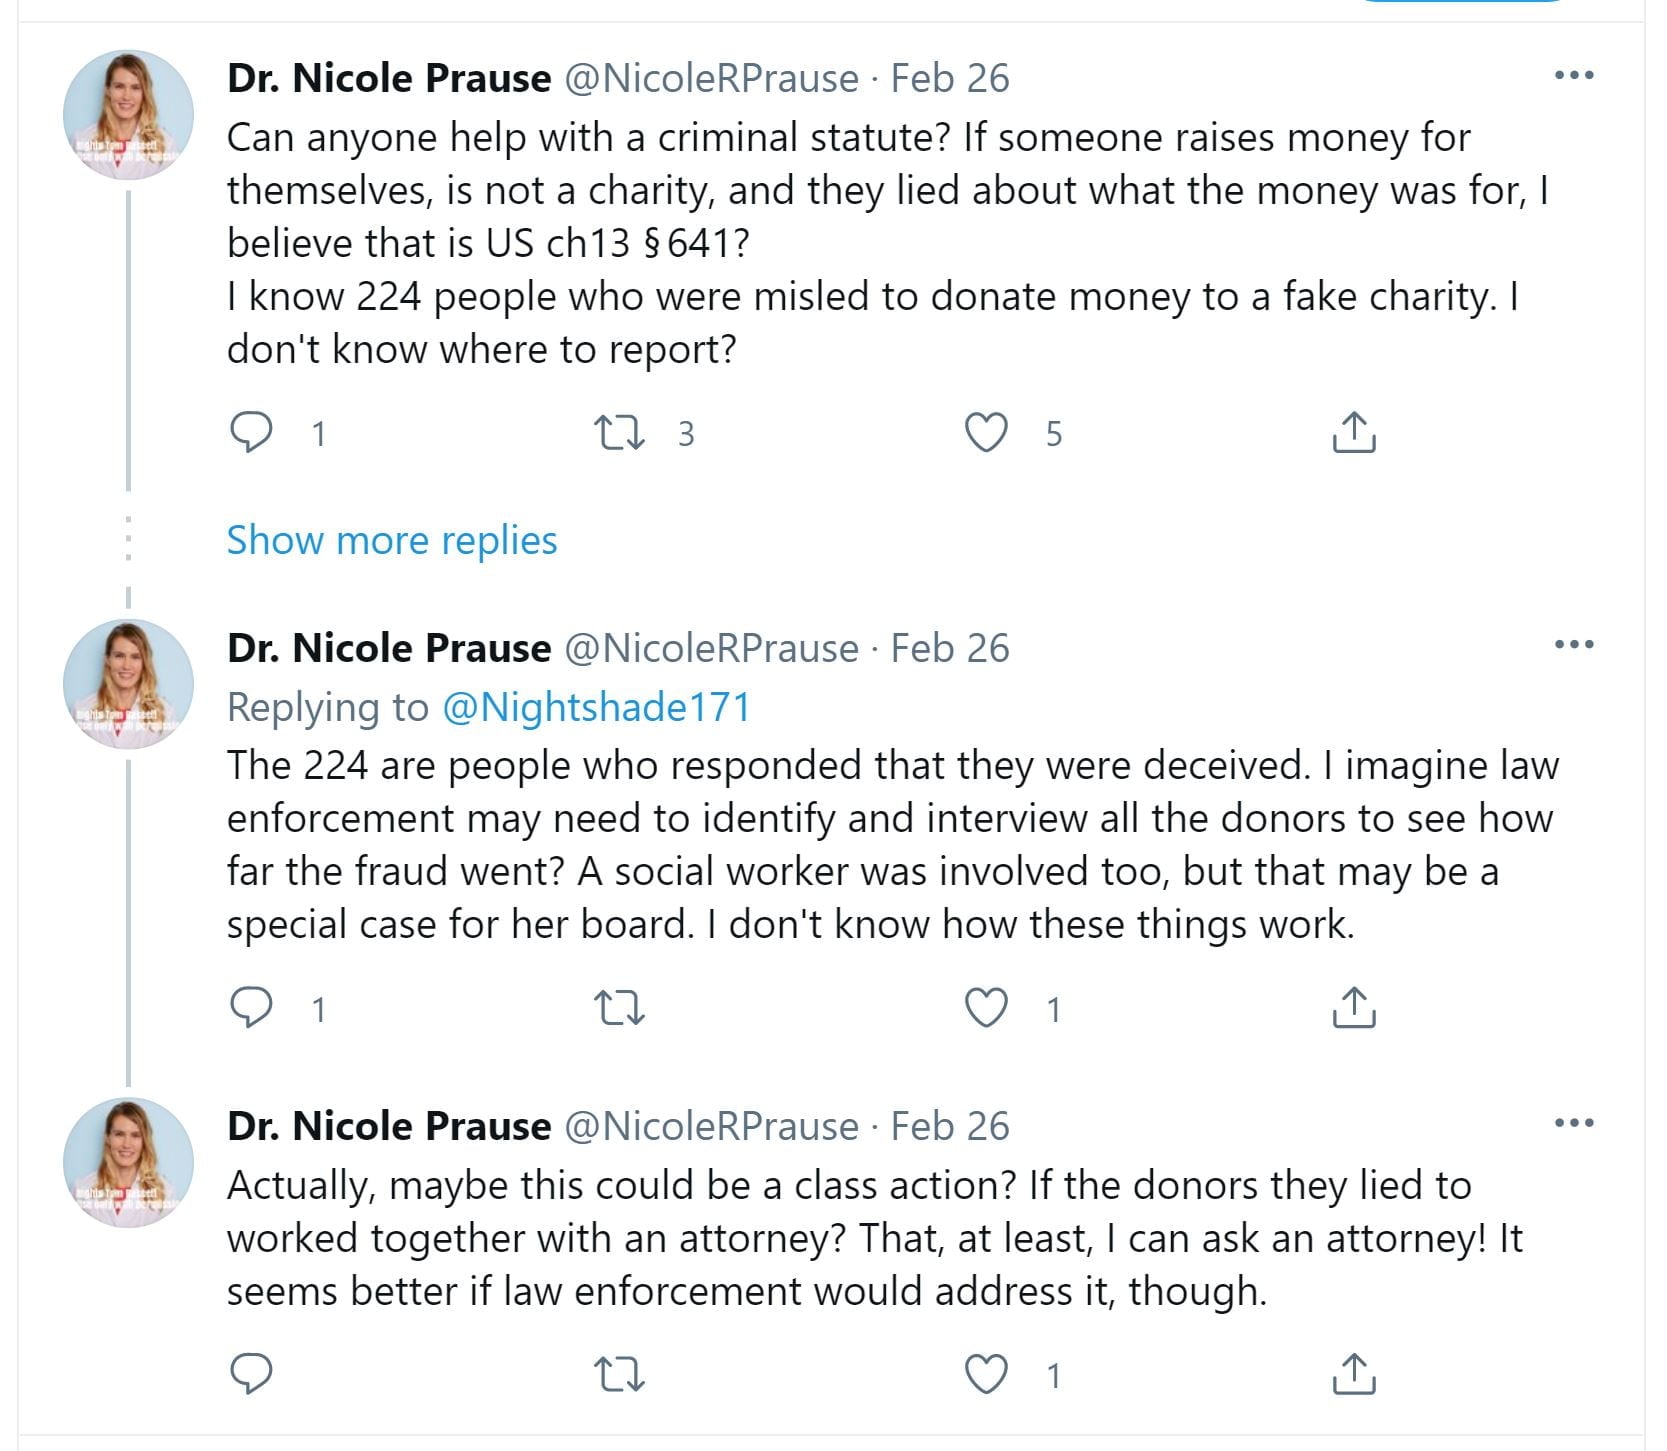
Task: Open more options on the class action tweet
Action: point(1574,1123)
